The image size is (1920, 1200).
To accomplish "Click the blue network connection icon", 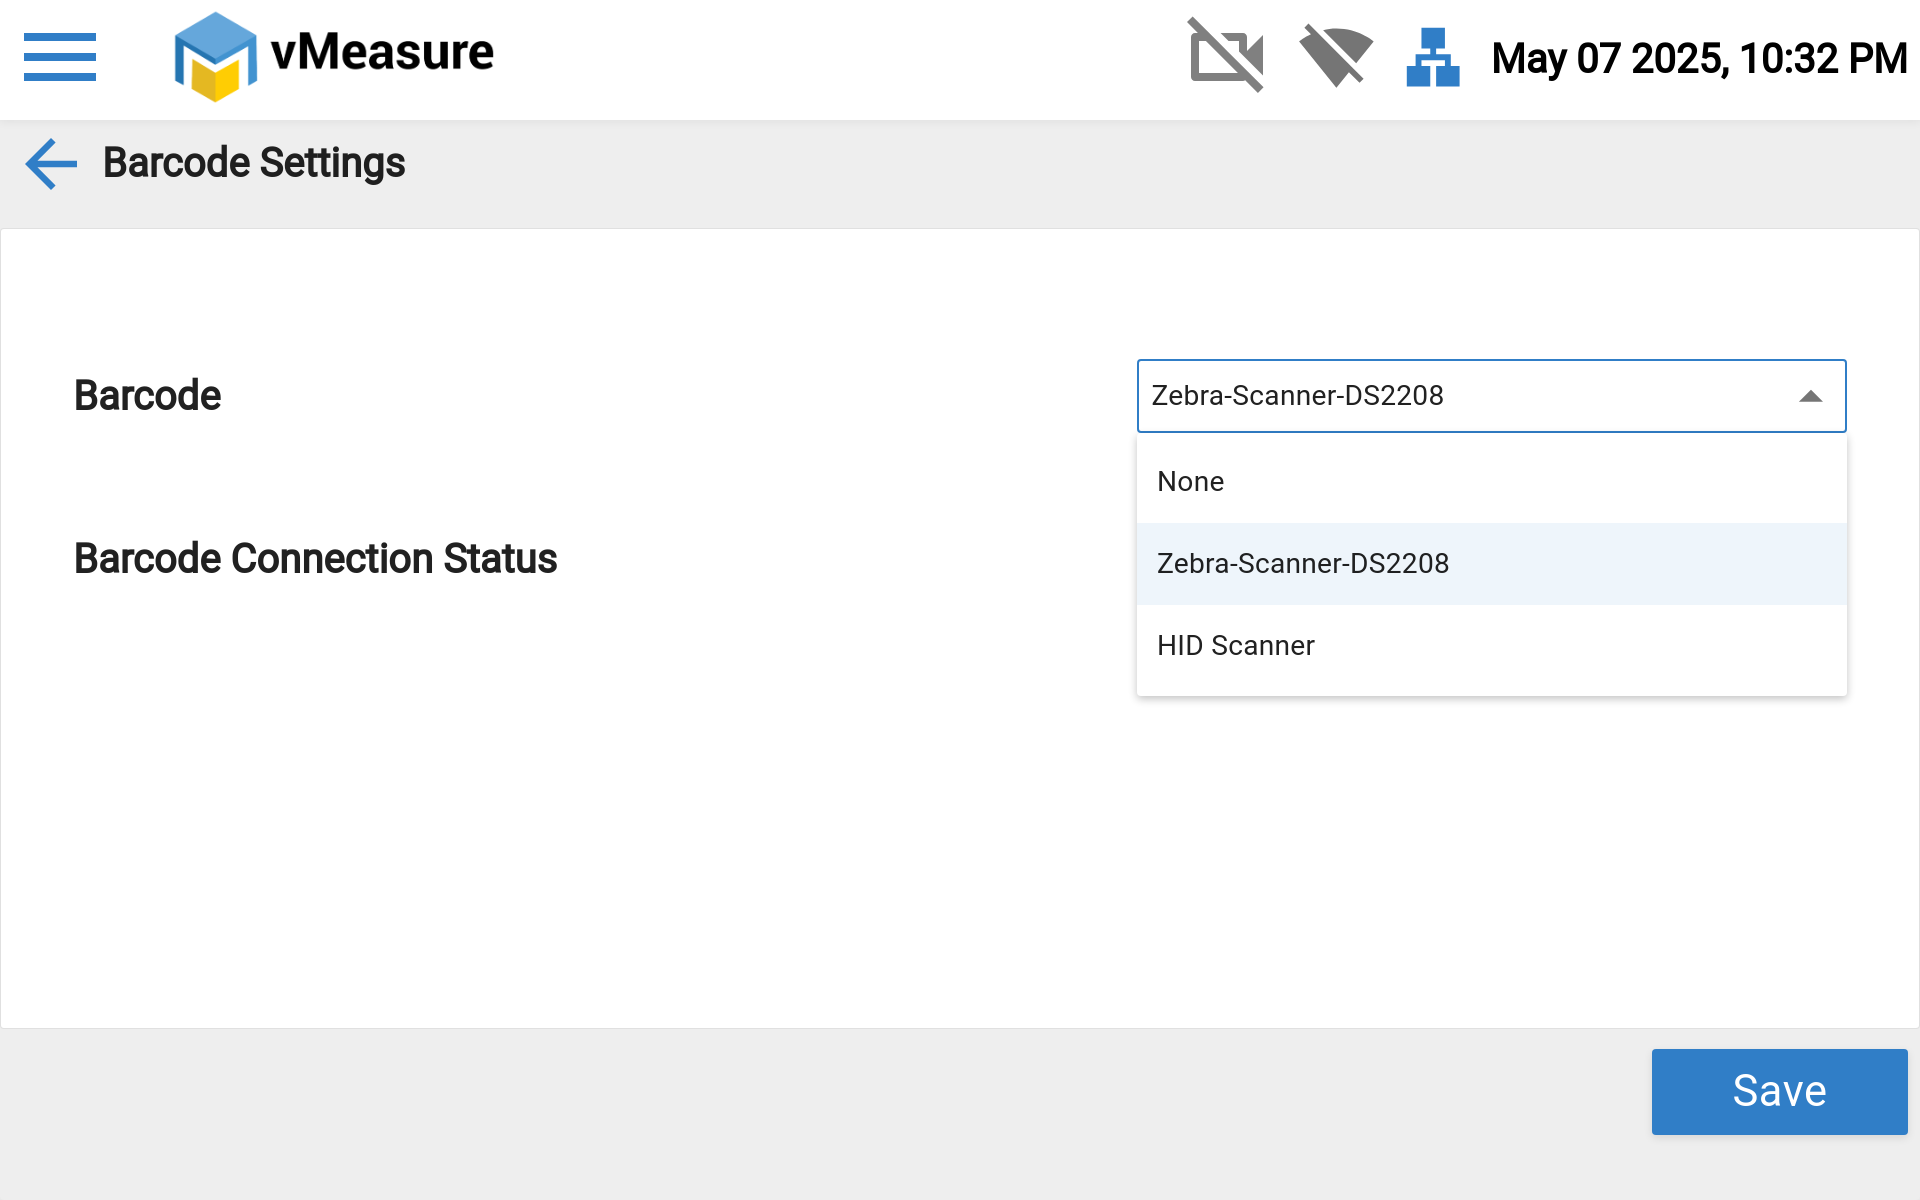I will click(x=1432, y=57).
